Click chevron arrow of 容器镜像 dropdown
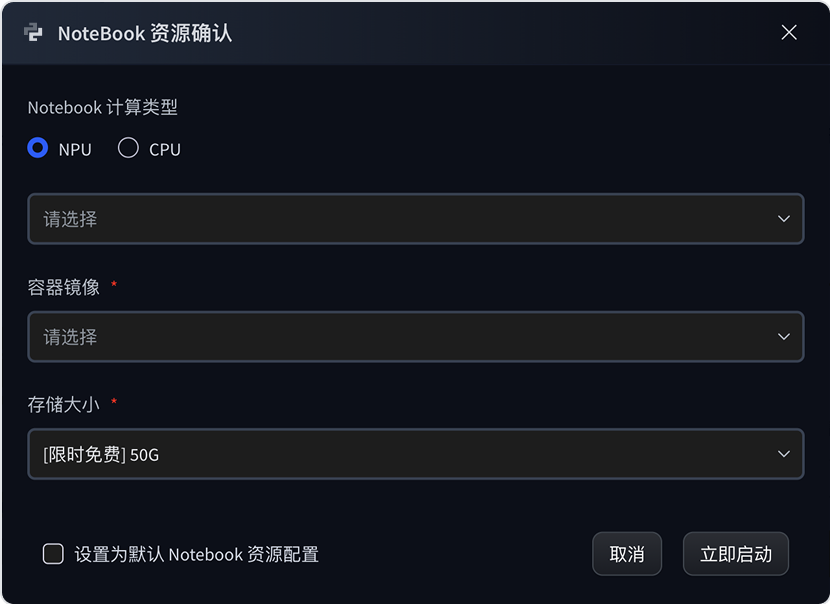This screenshot has height=604, width=830. point(784,337)
